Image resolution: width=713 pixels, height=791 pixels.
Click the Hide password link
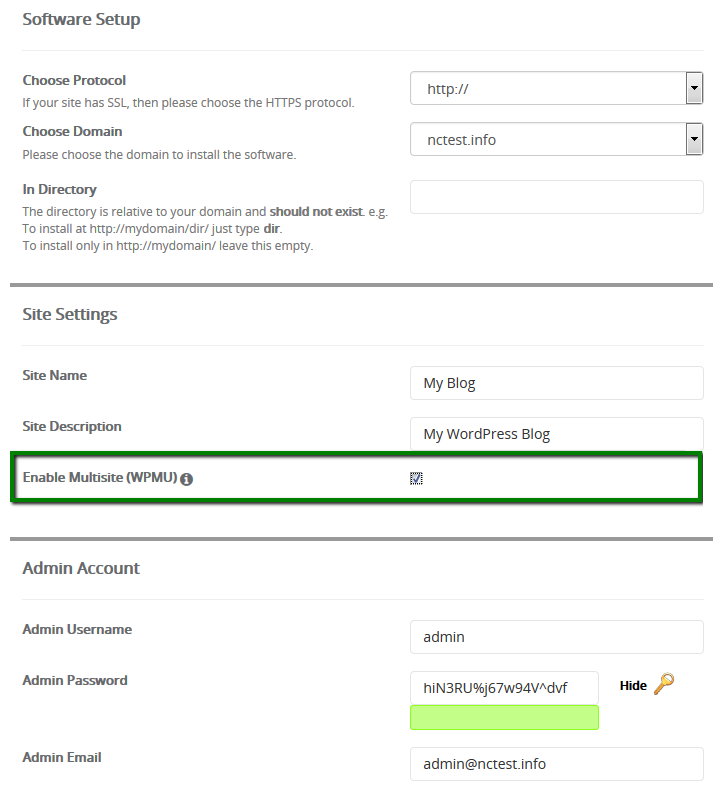click(633, 686)
